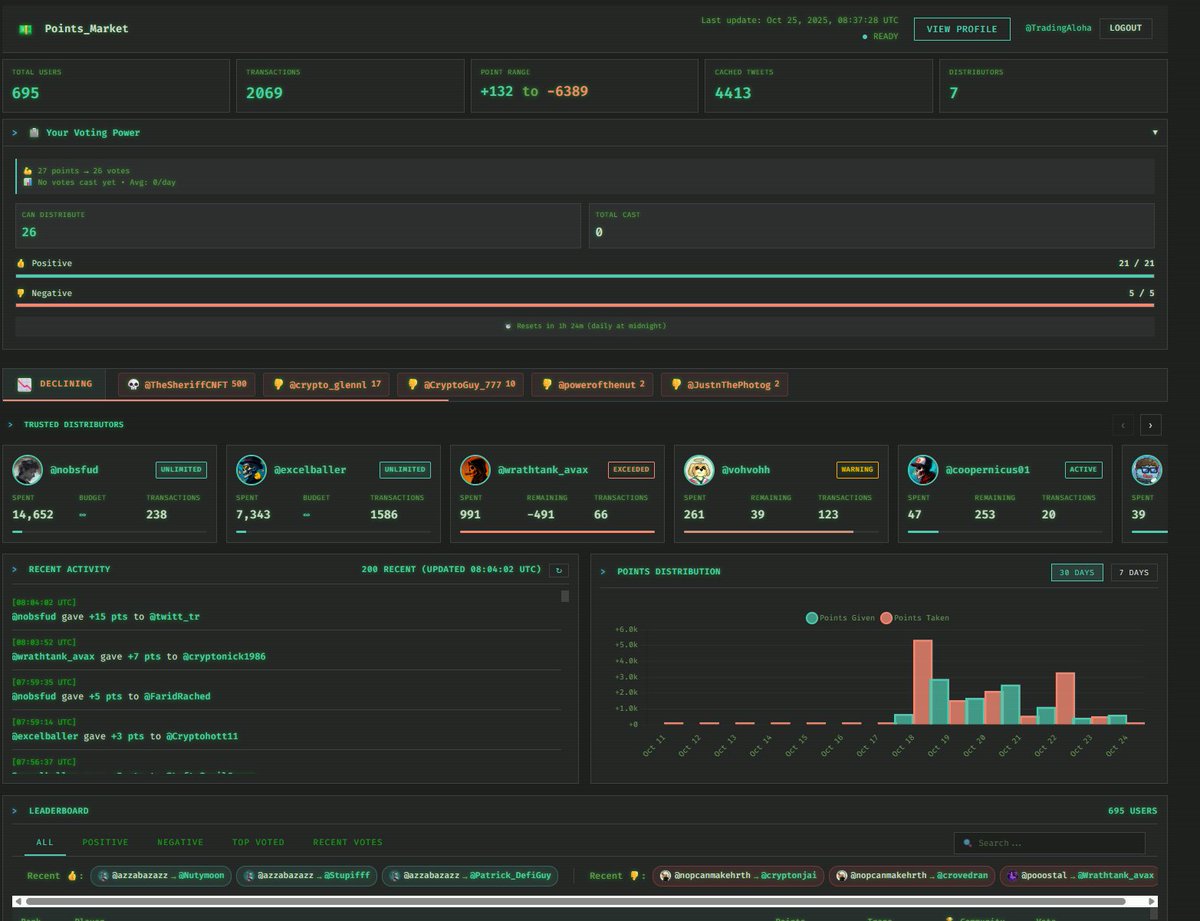Screen dimensions: 1200x921
Task: Show next trusted distributors with right arrow
Action: click(x=1150, y=425)
